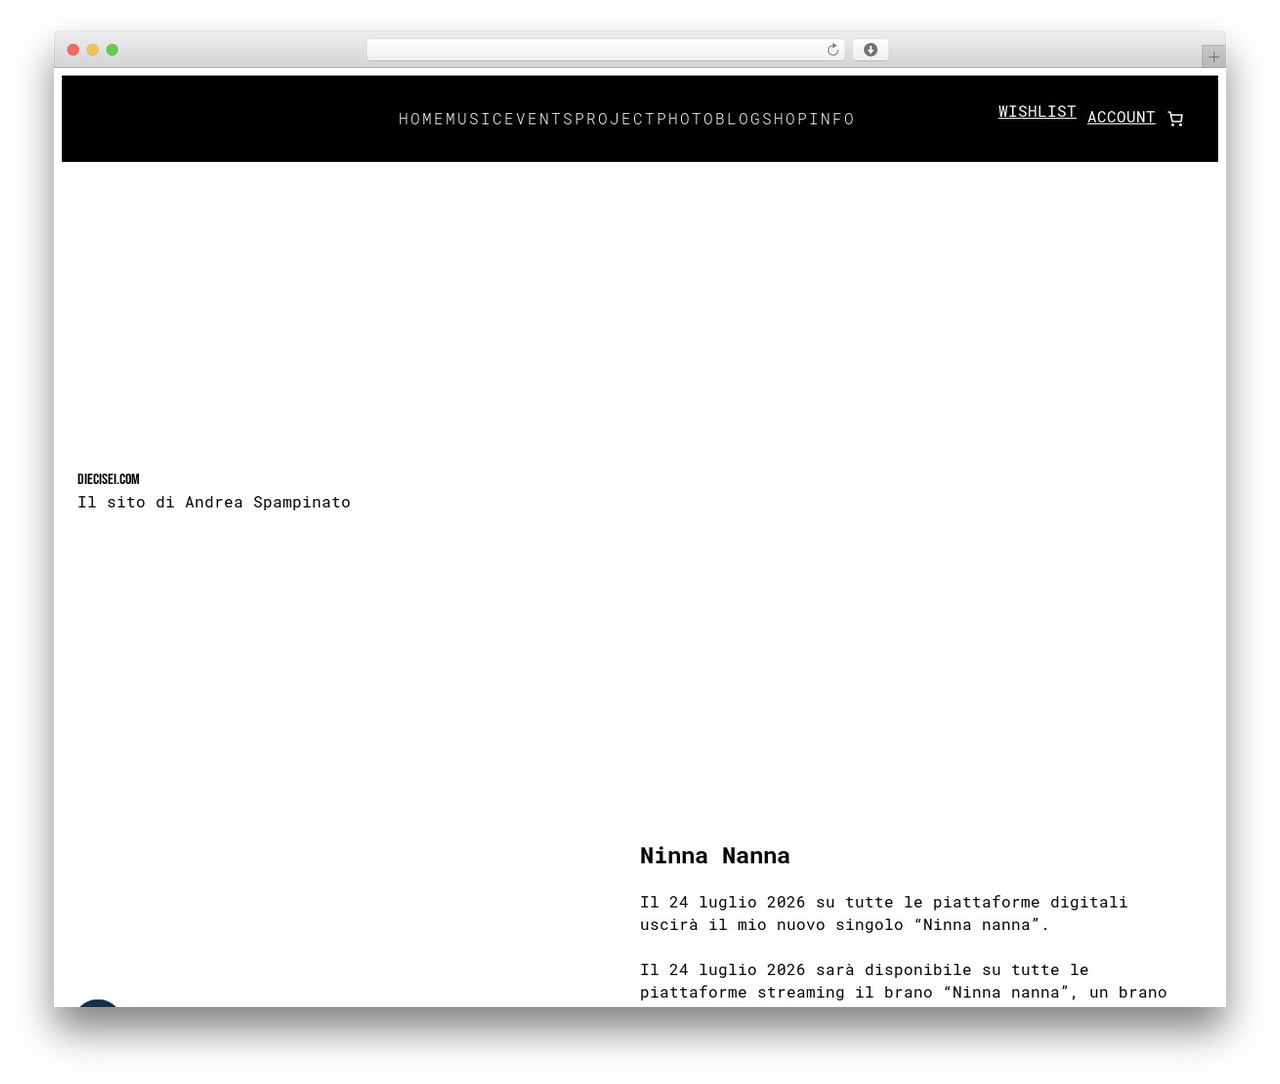Open the HOME menu item
The image size is (1280, 1084).
click(x=422, y=119)
